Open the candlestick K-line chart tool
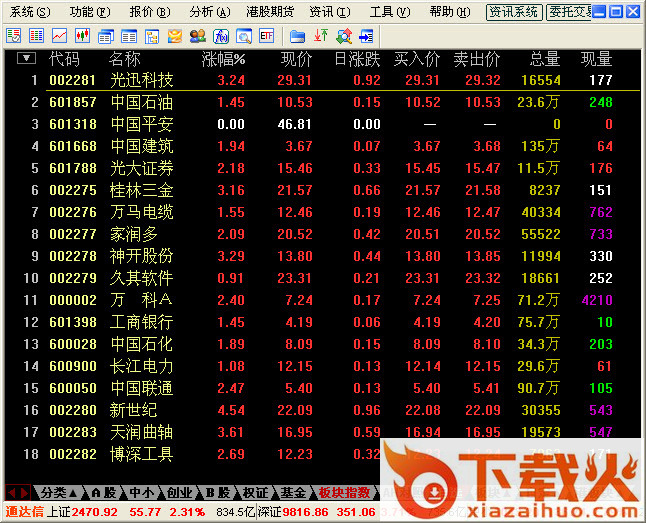 [83, 35]
